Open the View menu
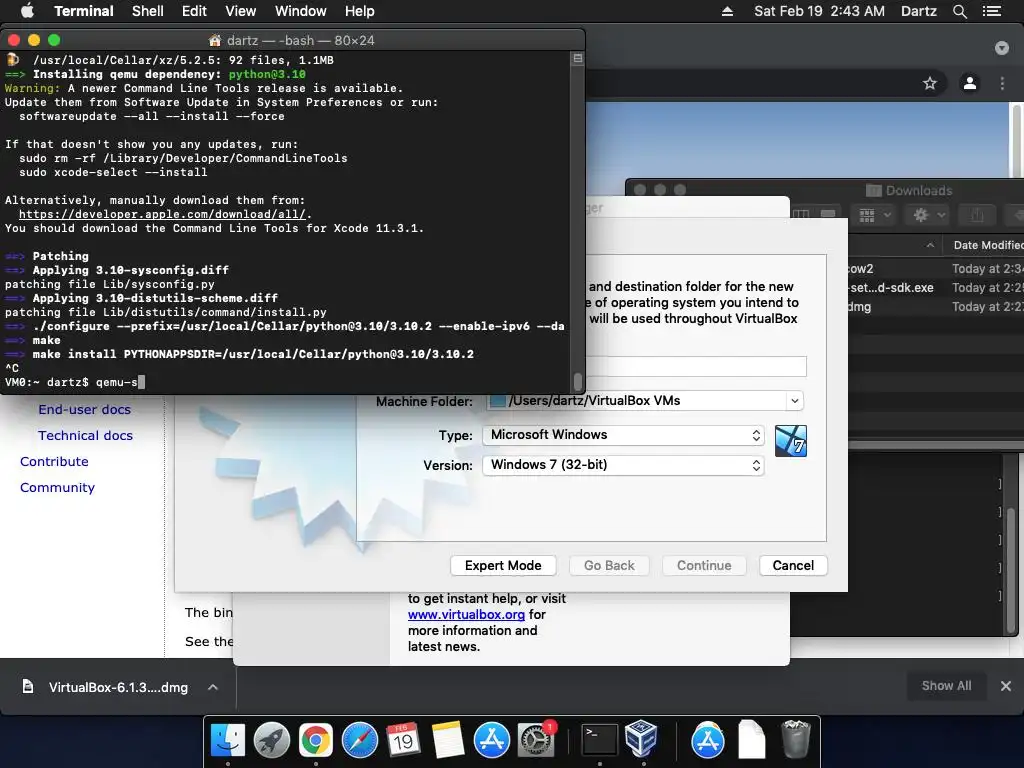Viewport: 1024px width, 768px height. (x=240, y=11)
